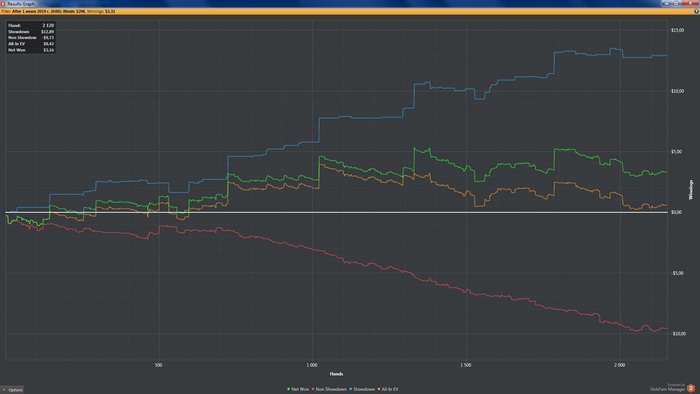The width and height of the screenshot is (700, 394).
Task: Click the $15,00 axis label
Action: click(x=677, y=30)
